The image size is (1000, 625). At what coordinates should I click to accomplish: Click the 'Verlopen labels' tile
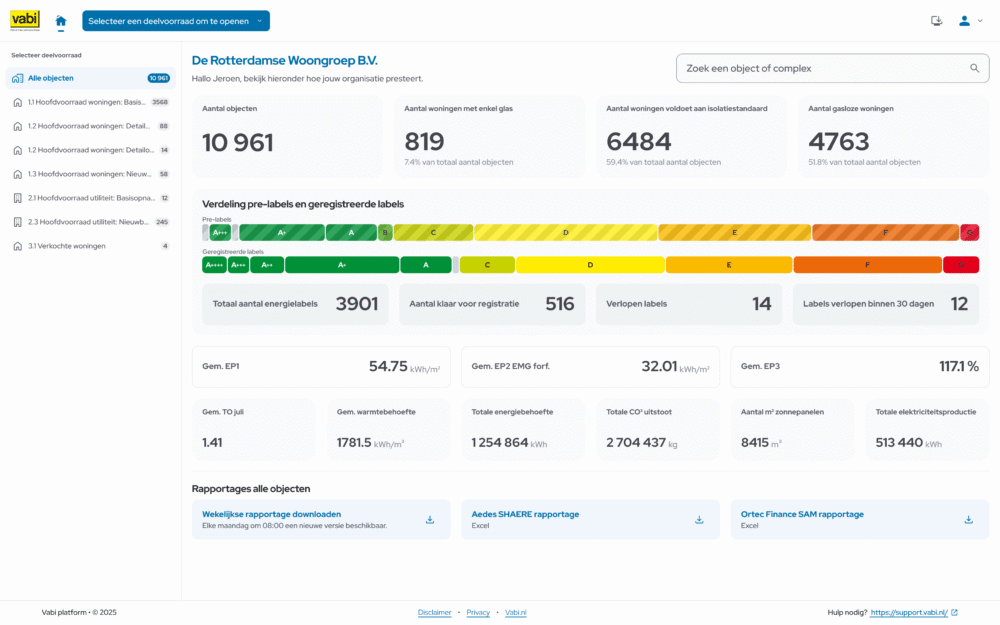(x=689, y=304)
